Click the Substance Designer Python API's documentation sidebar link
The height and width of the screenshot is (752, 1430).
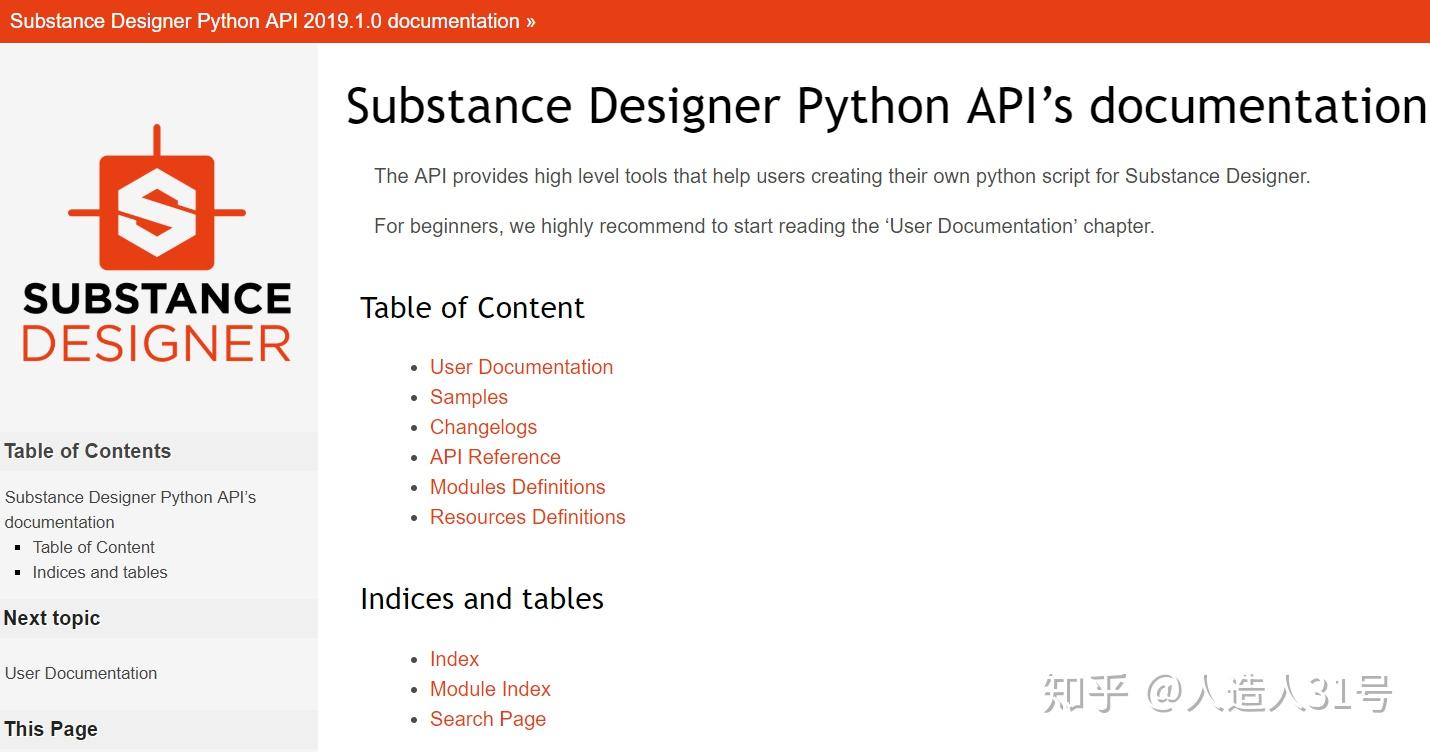(130, 510)
